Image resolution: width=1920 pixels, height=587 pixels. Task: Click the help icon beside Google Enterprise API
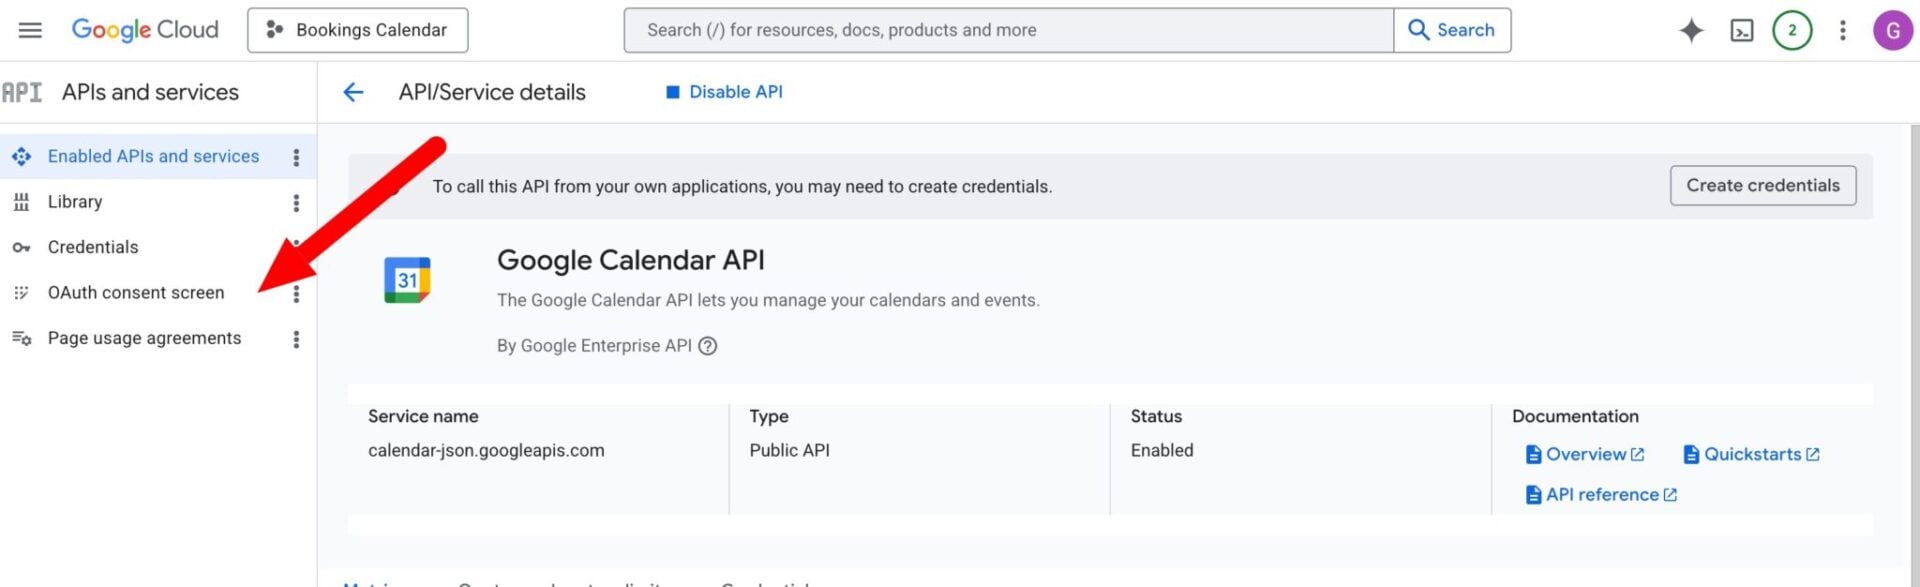point(707,346)
